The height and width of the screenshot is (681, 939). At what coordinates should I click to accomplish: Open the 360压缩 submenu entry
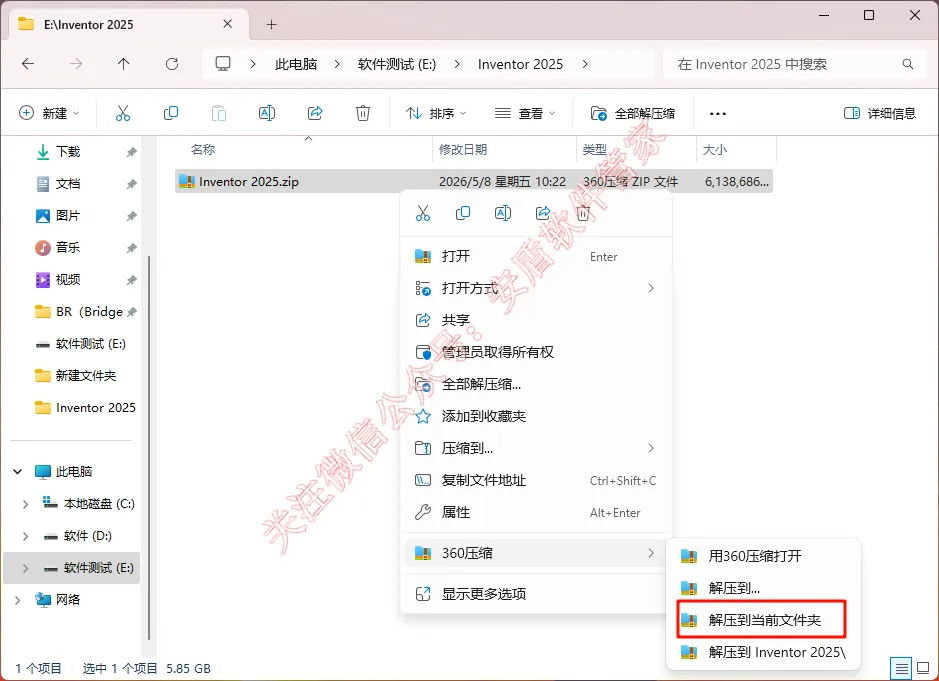(536, 553)
